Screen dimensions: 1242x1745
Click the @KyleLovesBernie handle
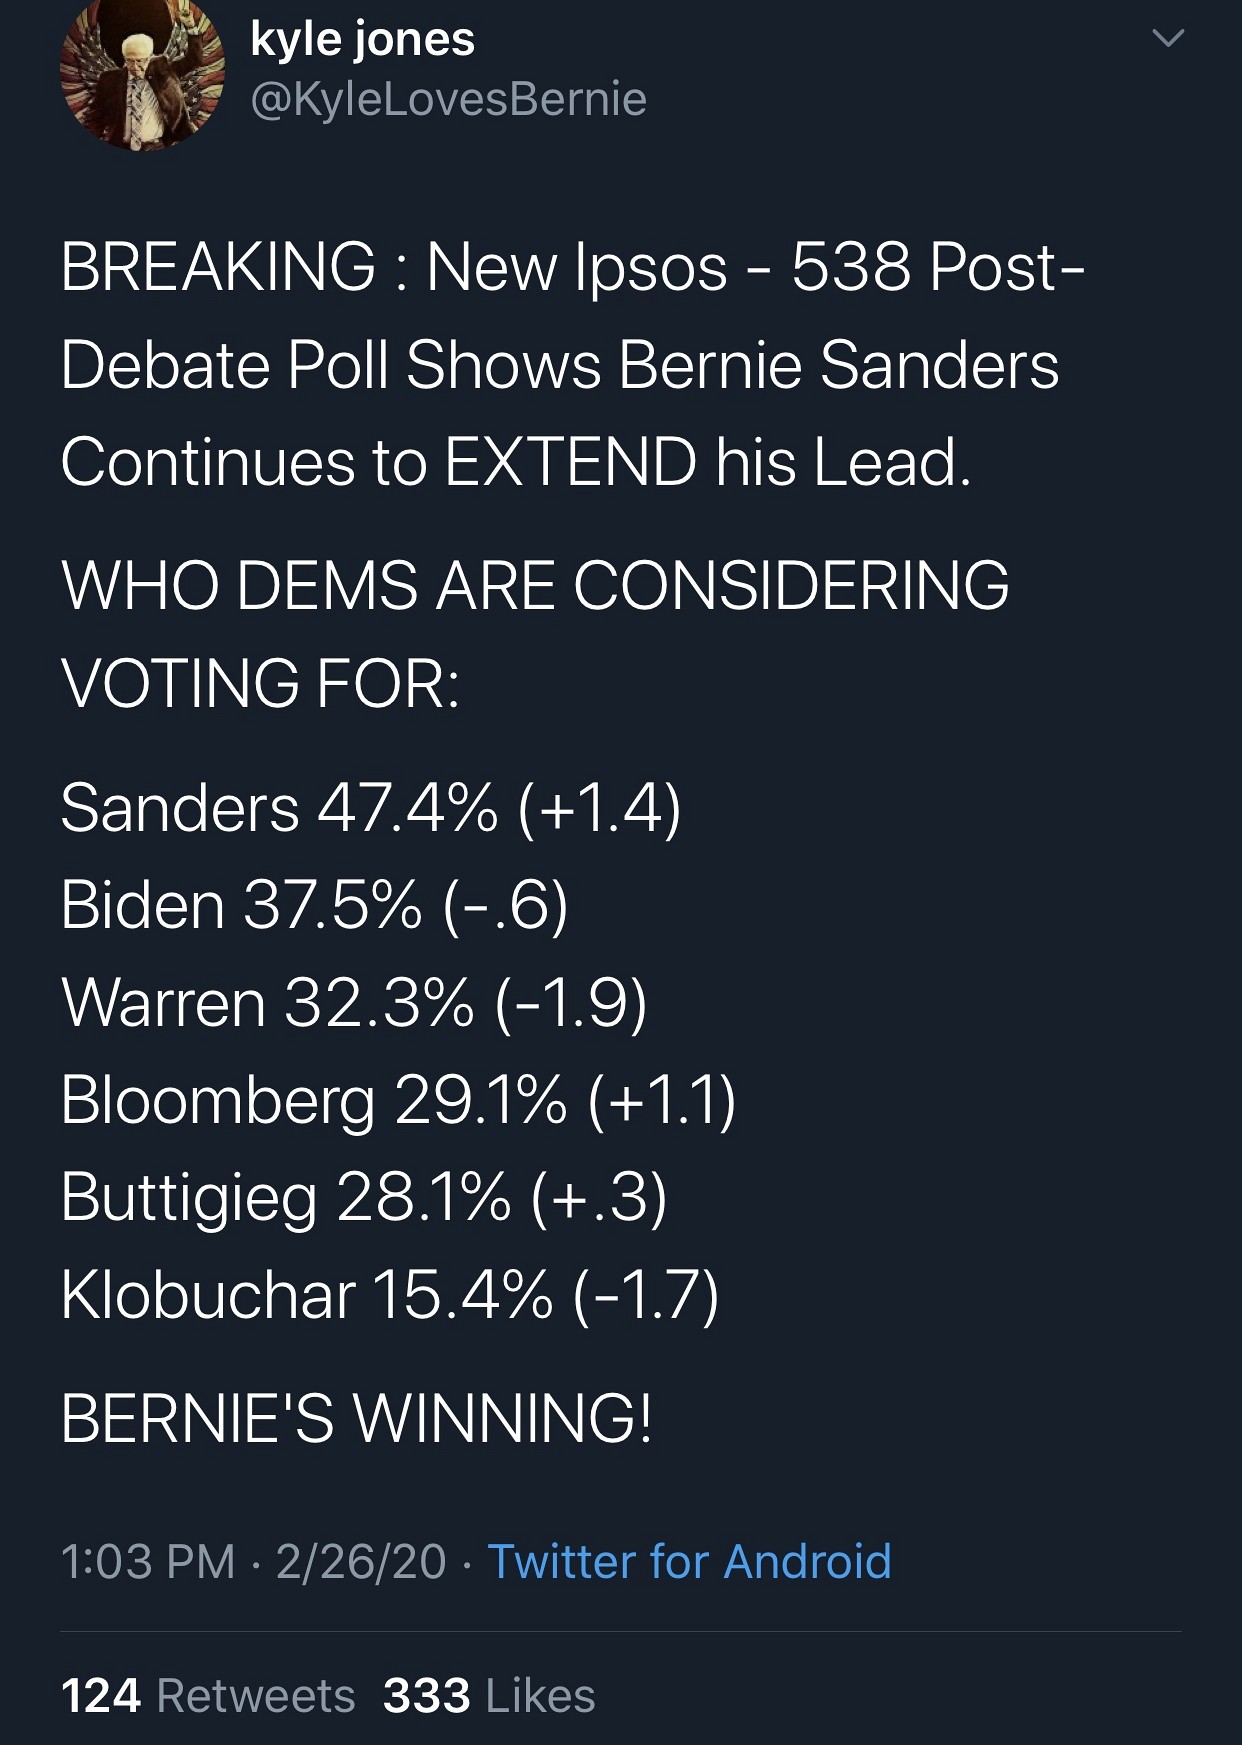[x=448, y=99]
